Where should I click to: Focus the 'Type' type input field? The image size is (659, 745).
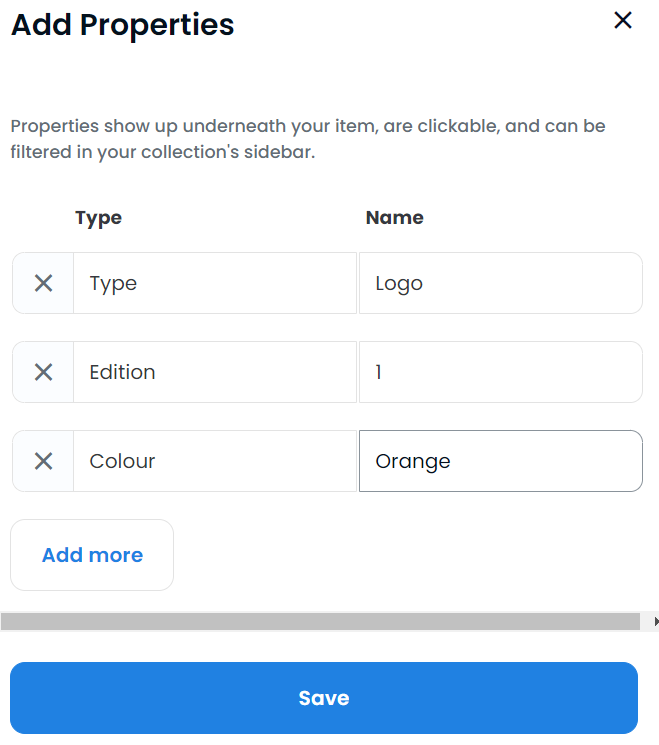click(x=214, y=283)
